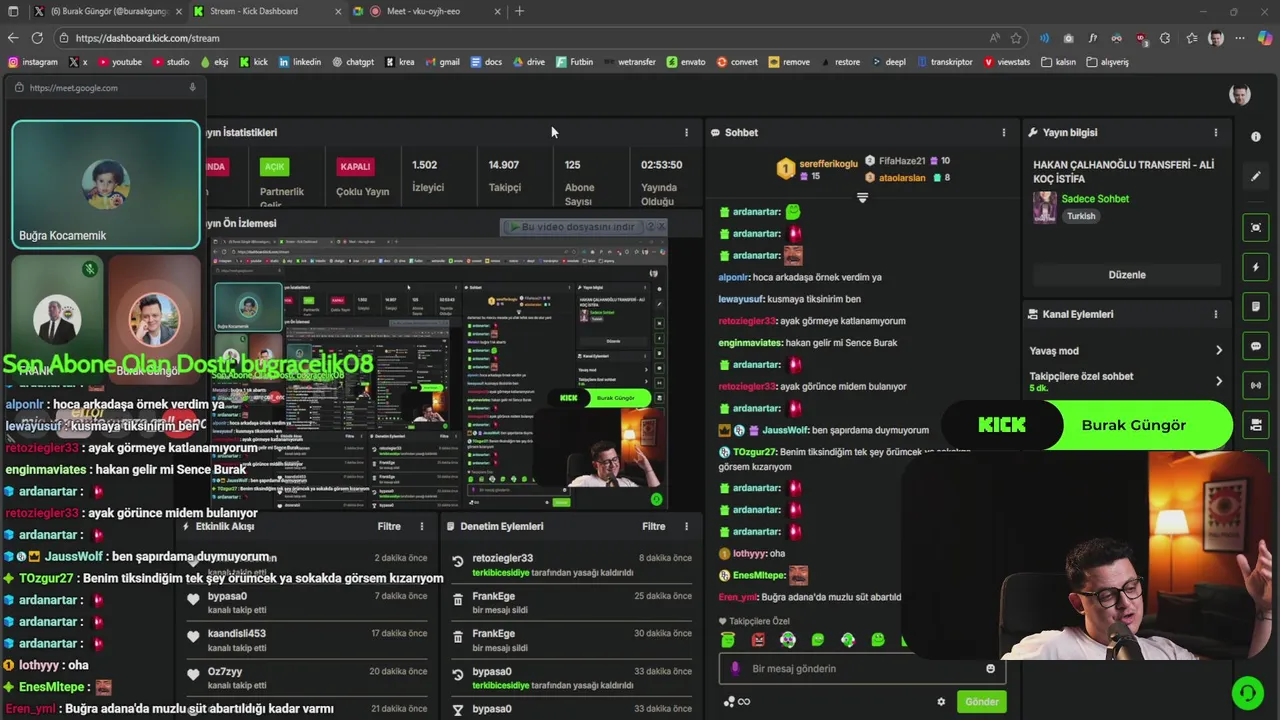Open browser favorites list icon
1280x720 pixels.
pos(1192,38)
